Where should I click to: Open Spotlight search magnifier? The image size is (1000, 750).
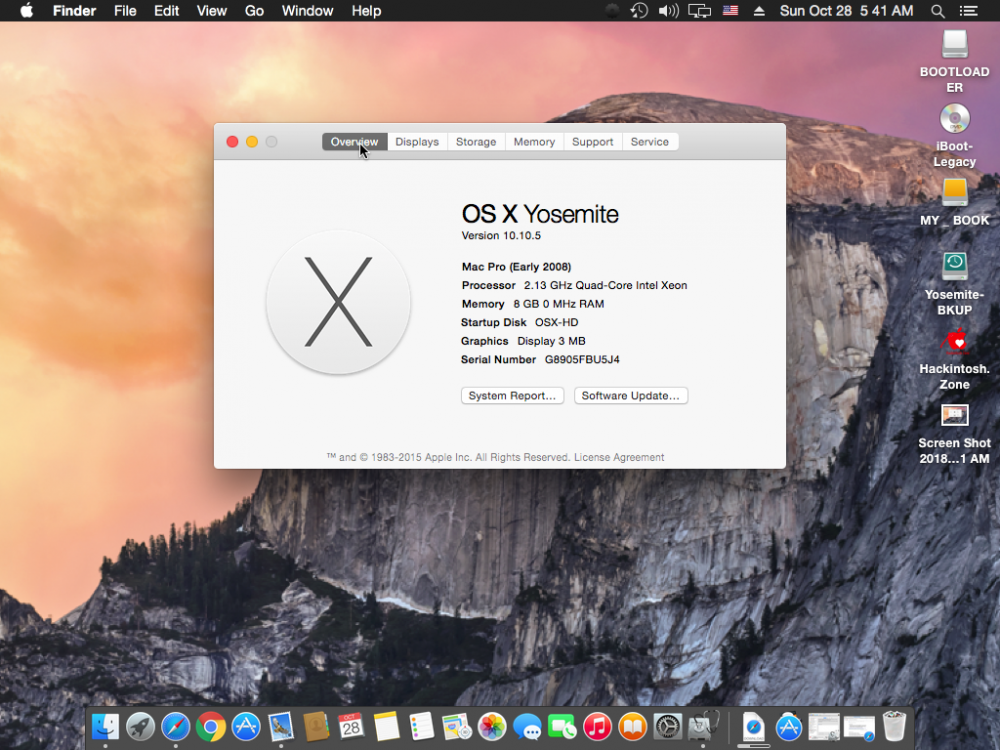coord(938,11)
